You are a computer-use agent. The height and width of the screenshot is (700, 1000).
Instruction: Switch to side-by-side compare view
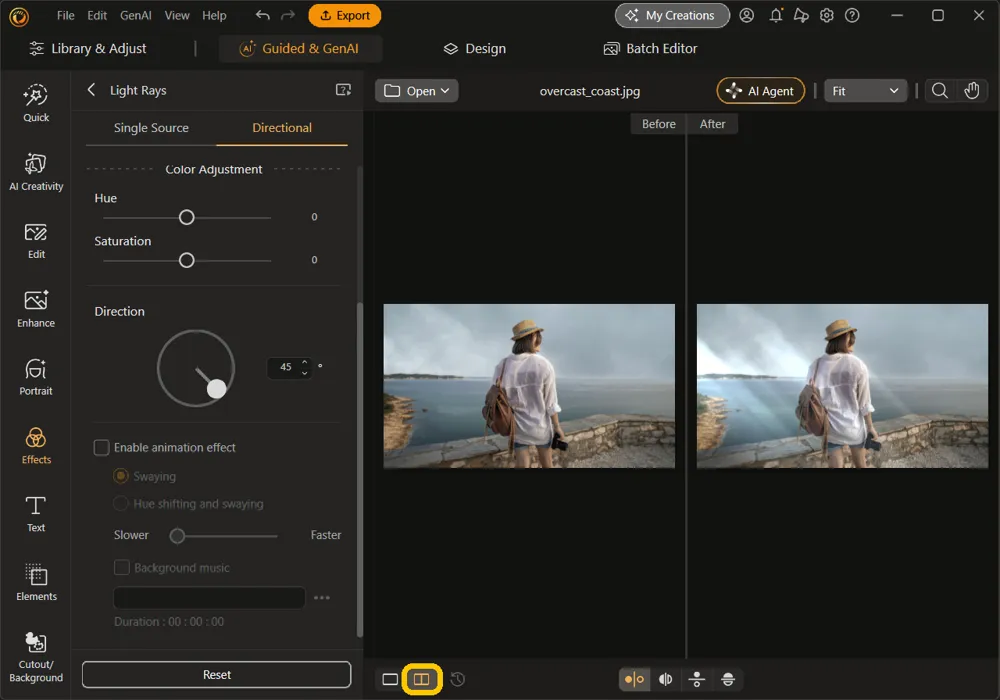pyautogui.click(x=422, y=679)
